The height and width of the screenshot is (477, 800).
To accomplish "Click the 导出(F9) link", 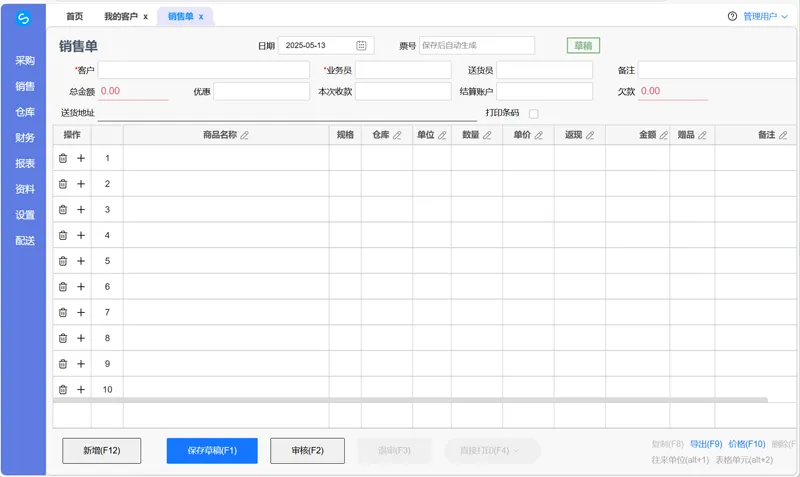I will [705, 444].
